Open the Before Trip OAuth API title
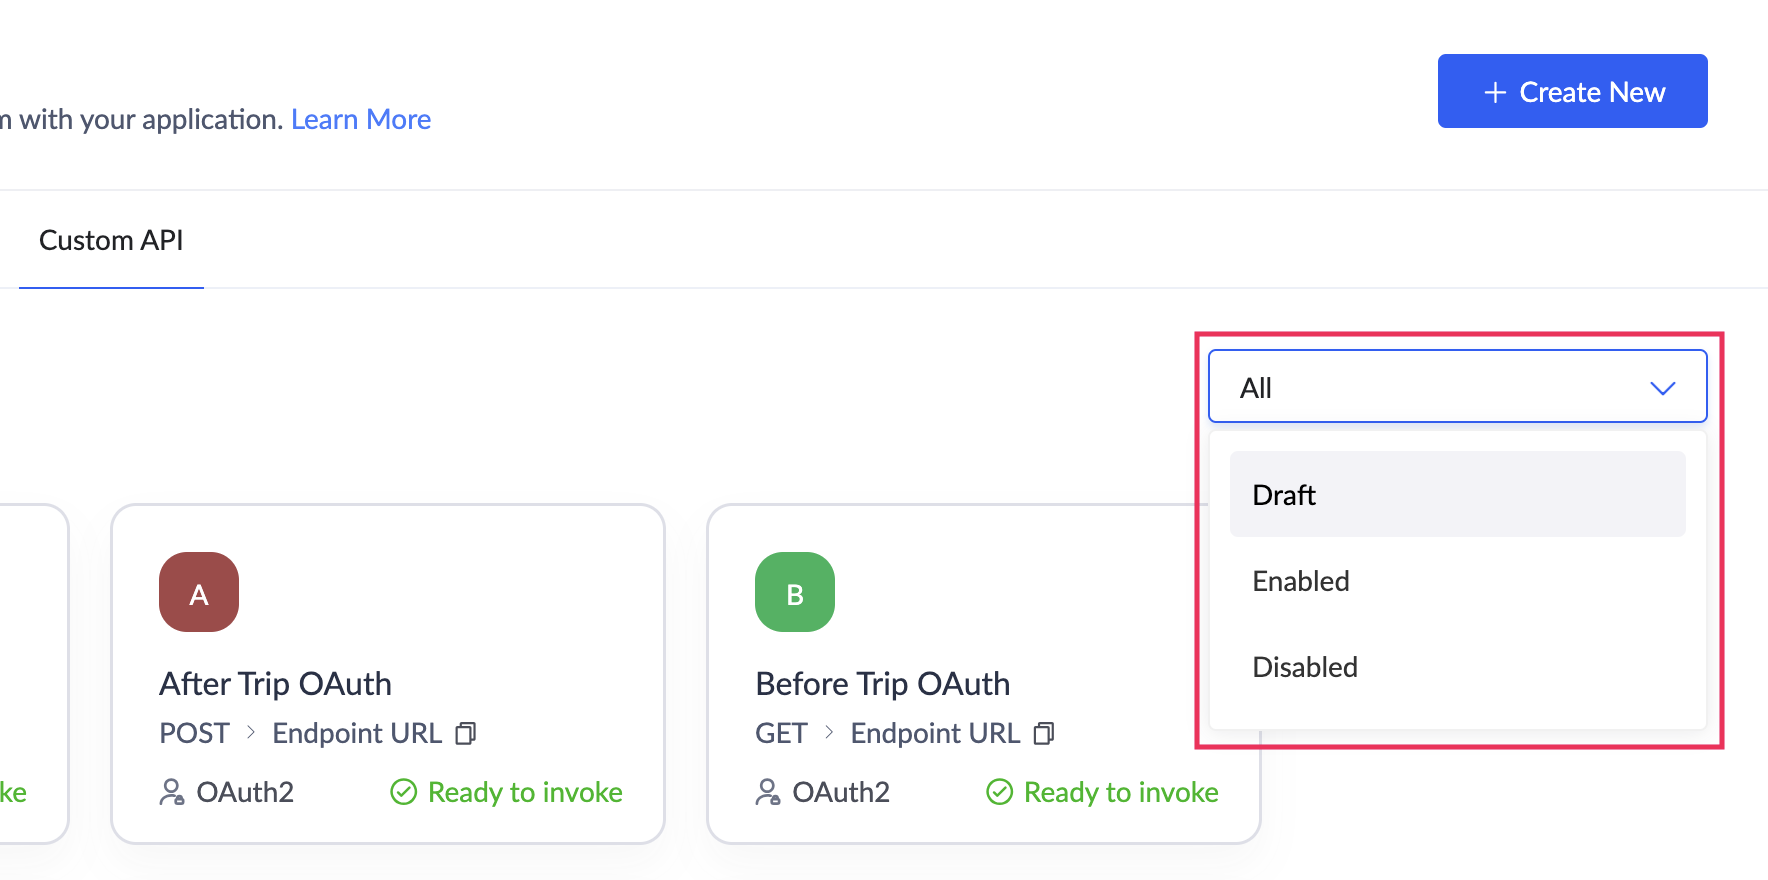 pos(882,684)
